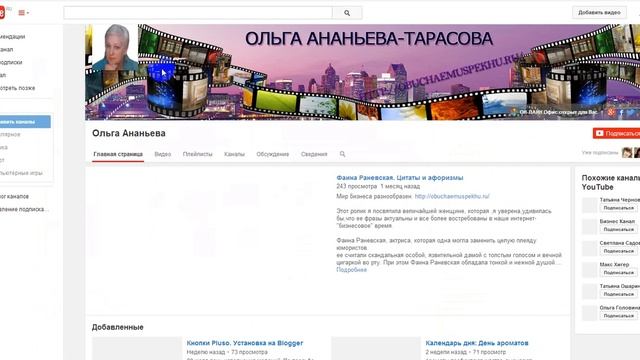The height and width of the screenshot is (360, 640).
Task: Subscribe to the Макс Хигер channel
Action: pos(619,273)
